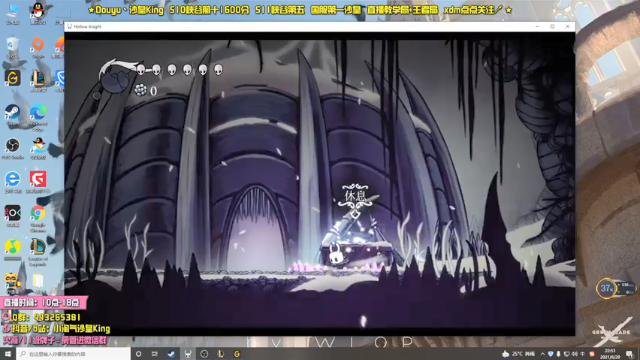This screenshot has height=360, width=640.
Task: Open the OBS icon in the taskbar
Action: [x=204, y=354]
